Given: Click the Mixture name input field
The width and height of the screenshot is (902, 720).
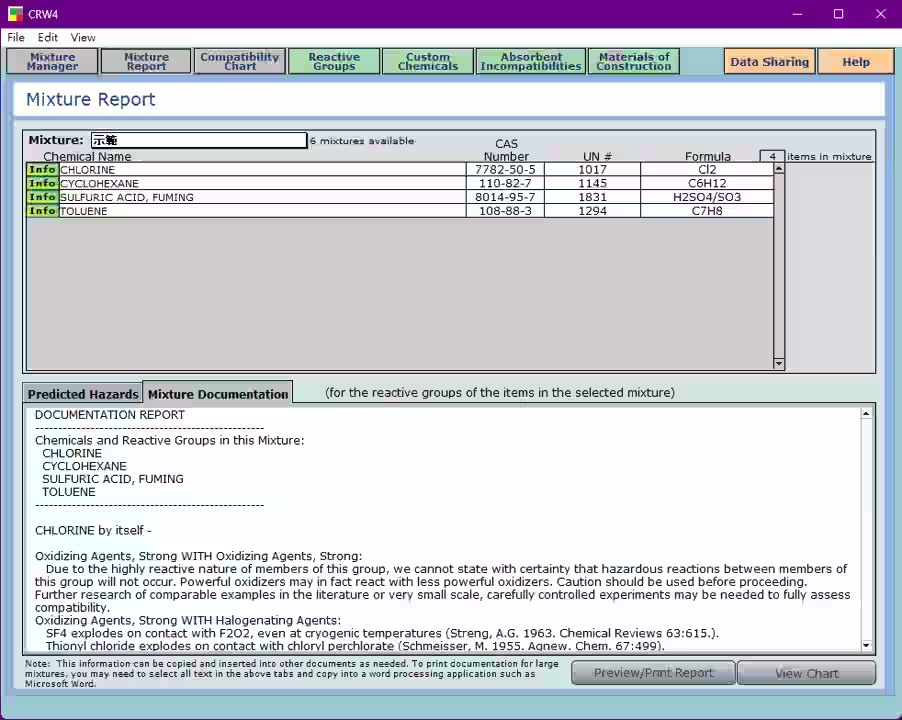Looking at the screenshot, I should [198, 141].
